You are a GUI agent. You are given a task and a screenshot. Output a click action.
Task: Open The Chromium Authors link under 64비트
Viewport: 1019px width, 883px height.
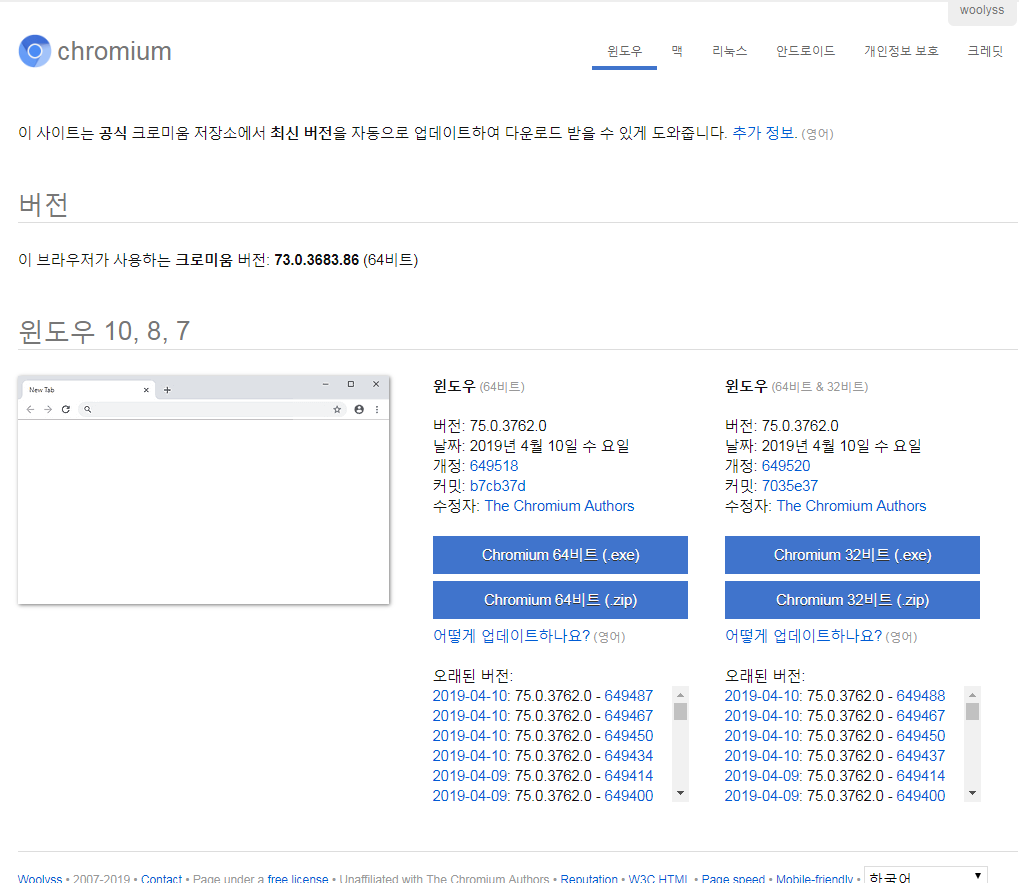559,506
